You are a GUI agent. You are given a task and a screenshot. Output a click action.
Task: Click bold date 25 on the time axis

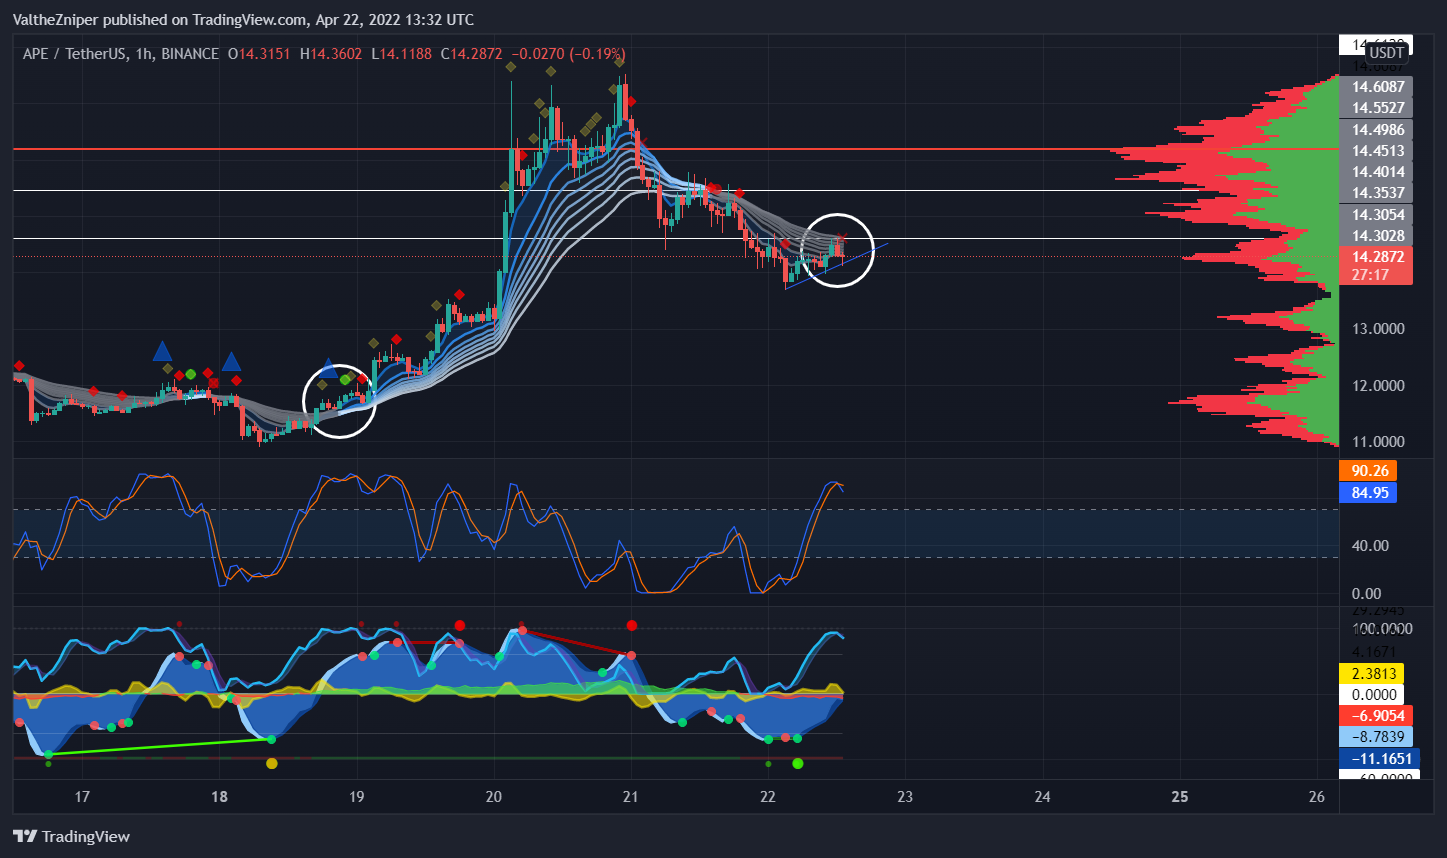coord(1180,797)
